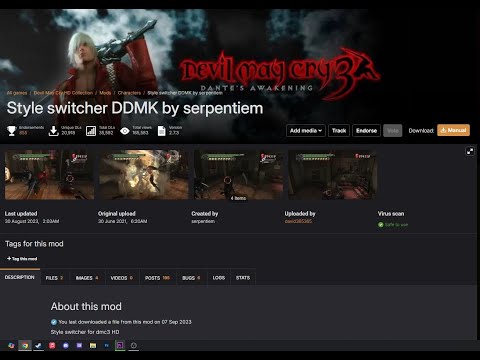Screen dimensions: 480x360
Task: Open the first gameplay screenshot thumbnail
Action: 49,175
